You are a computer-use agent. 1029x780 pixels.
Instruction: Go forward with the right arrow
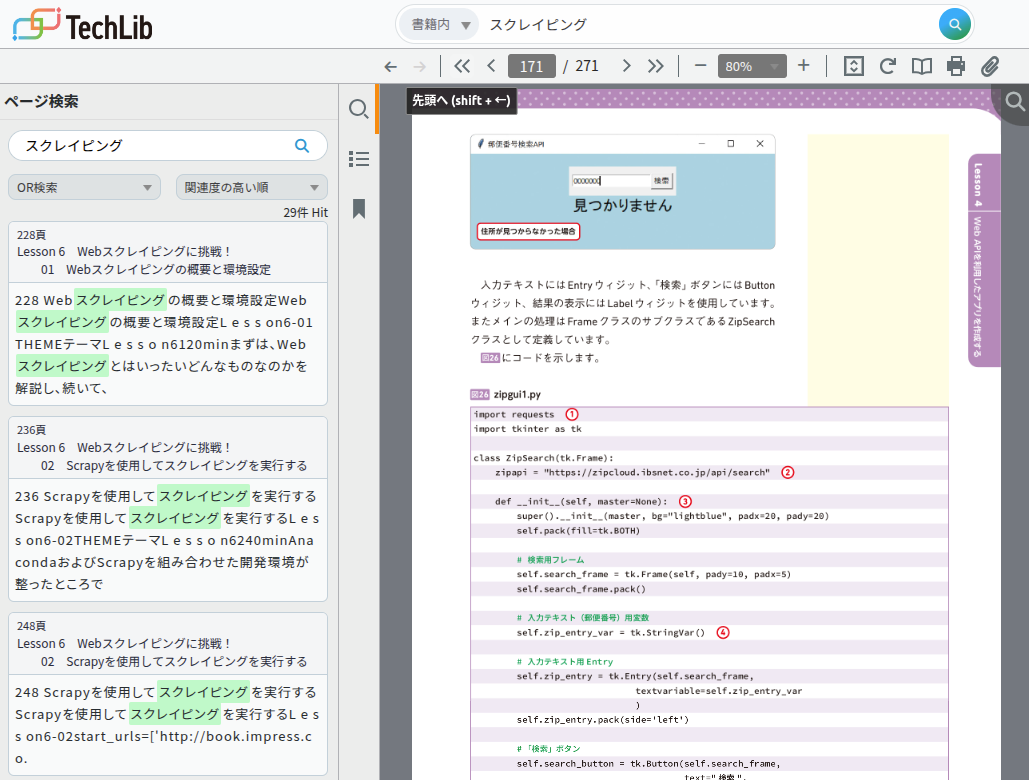click(x=419, y=66)
